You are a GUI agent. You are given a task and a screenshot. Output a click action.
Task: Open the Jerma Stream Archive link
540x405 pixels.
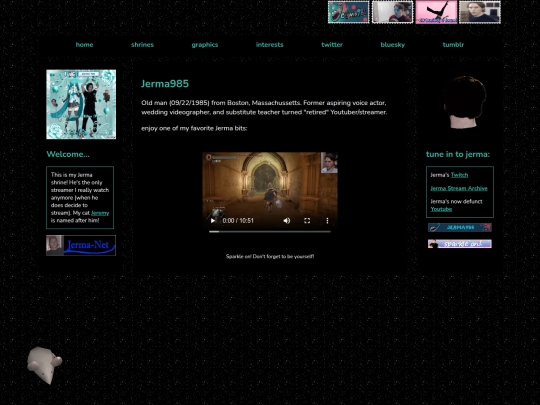click(x=459, y=188)
